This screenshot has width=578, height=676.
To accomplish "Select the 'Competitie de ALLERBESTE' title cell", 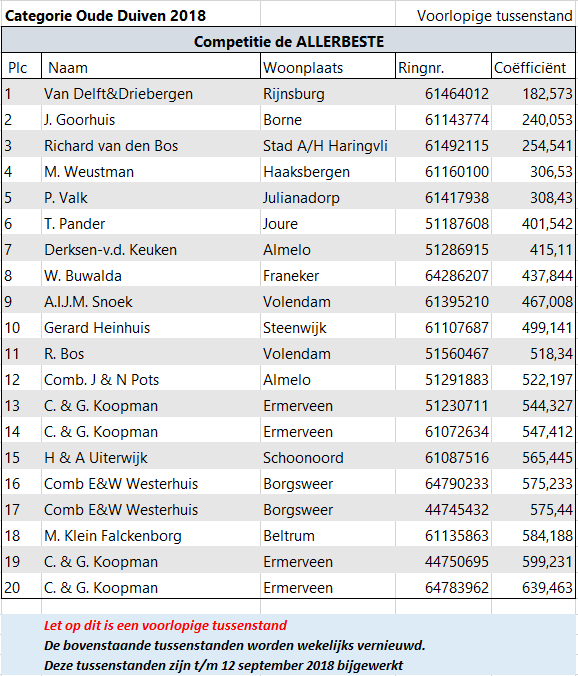I will pos(289,41).
